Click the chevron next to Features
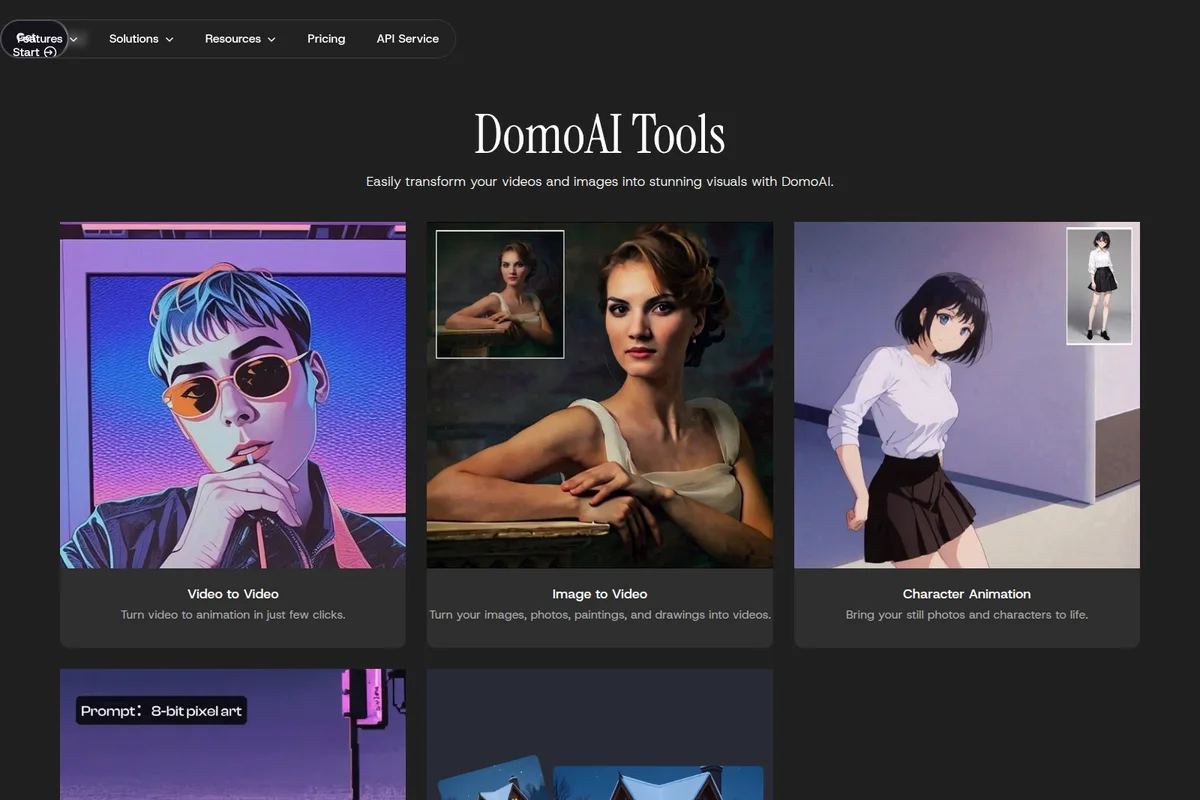 tap(73, 39)
